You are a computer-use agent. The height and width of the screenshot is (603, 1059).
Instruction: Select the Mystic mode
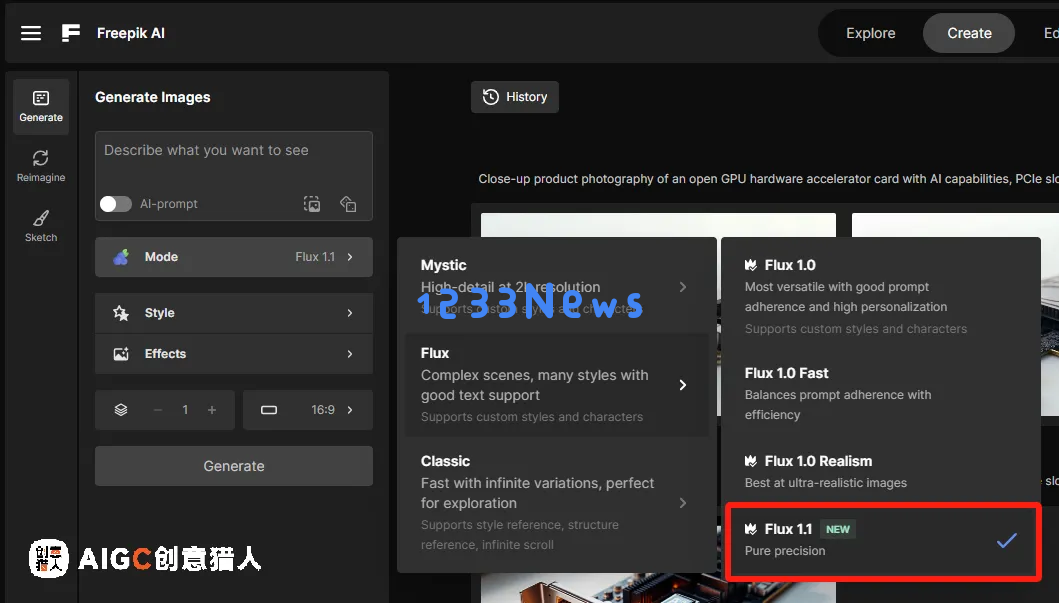tap(557, 287)
